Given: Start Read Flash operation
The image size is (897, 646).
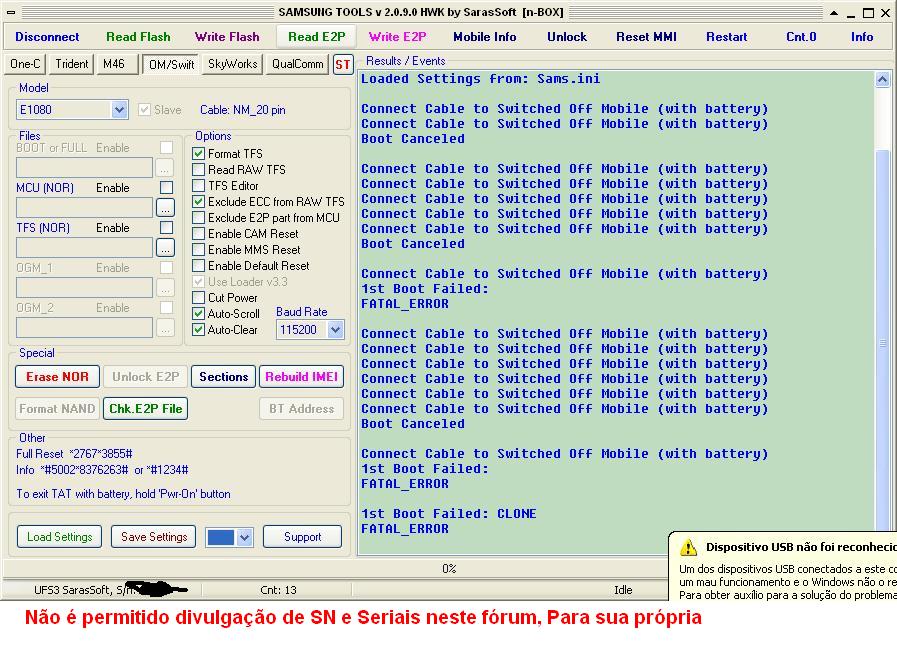Looking at the screenshot, I should pyautogui.click(x=138, y=37).
